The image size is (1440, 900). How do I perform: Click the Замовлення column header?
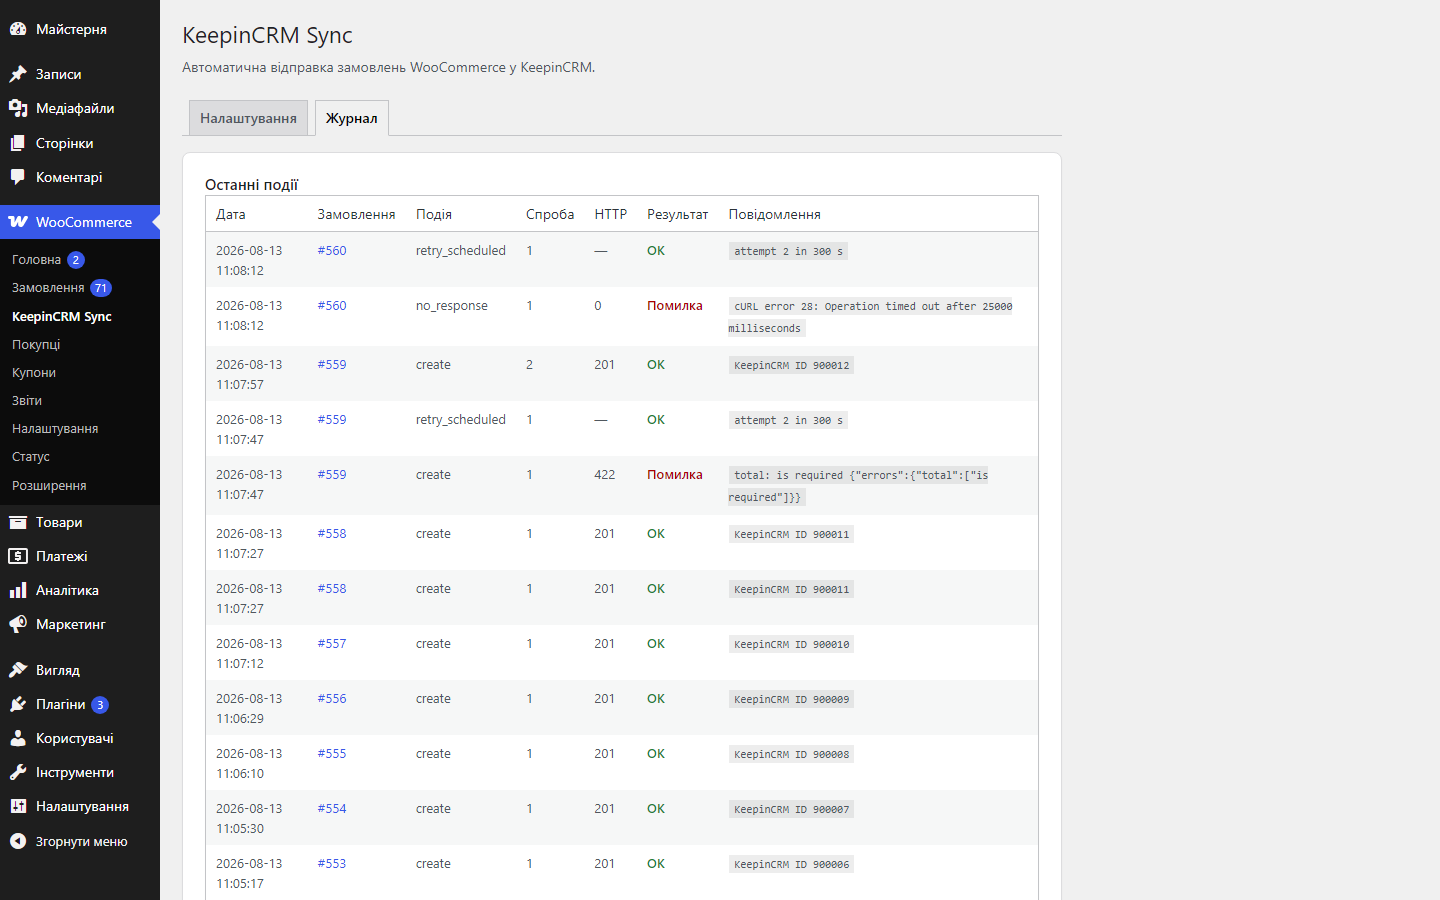pos(356,214)
